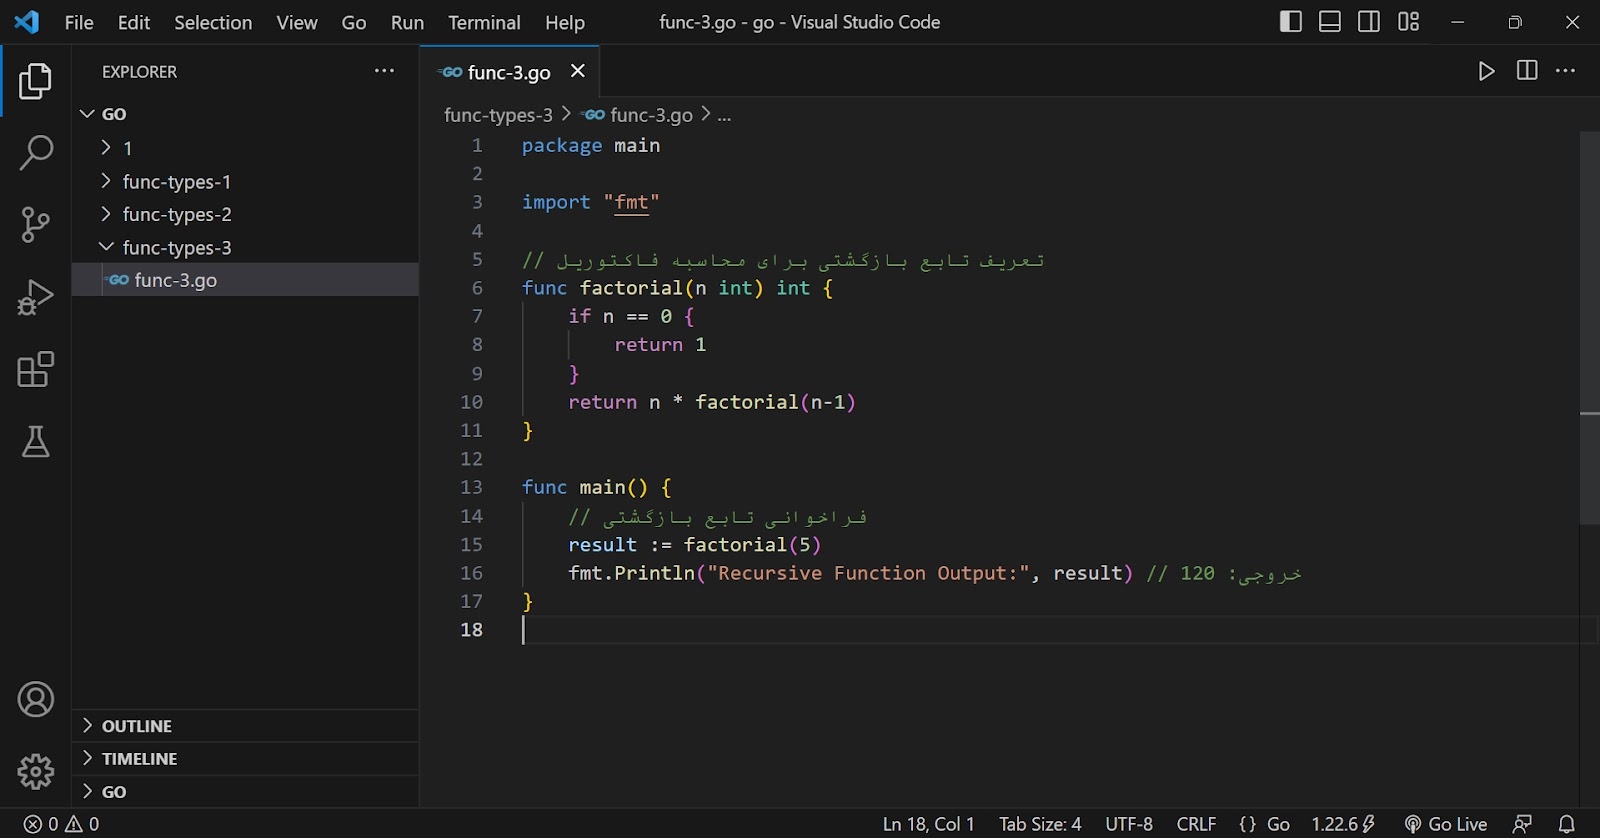1600x838 pixels.
Task: Open the File menu
Action: [79, 22]
